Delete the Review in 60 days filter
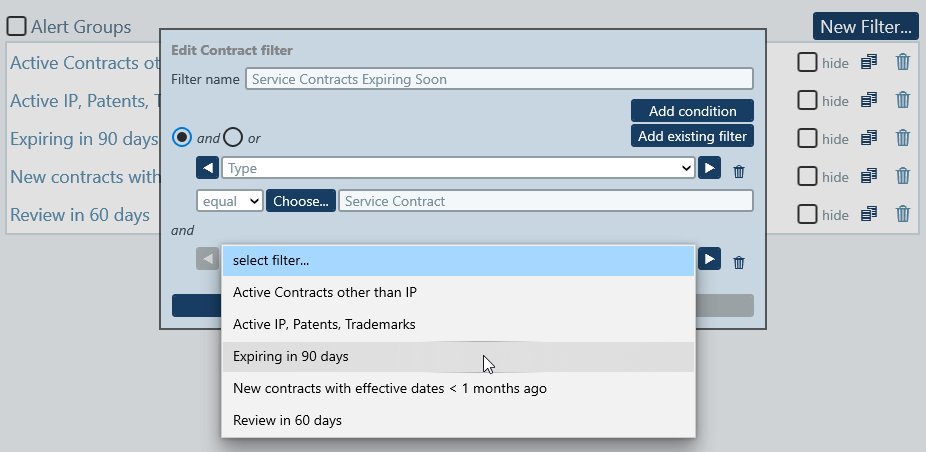Viewport: 926px width, 452px height. pyautogui.click(x=903, y=214)
